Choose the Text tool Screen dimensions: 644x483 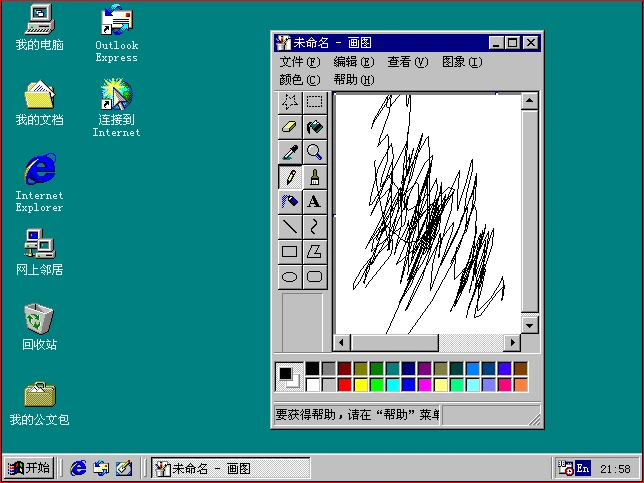(x=315, y=202)
